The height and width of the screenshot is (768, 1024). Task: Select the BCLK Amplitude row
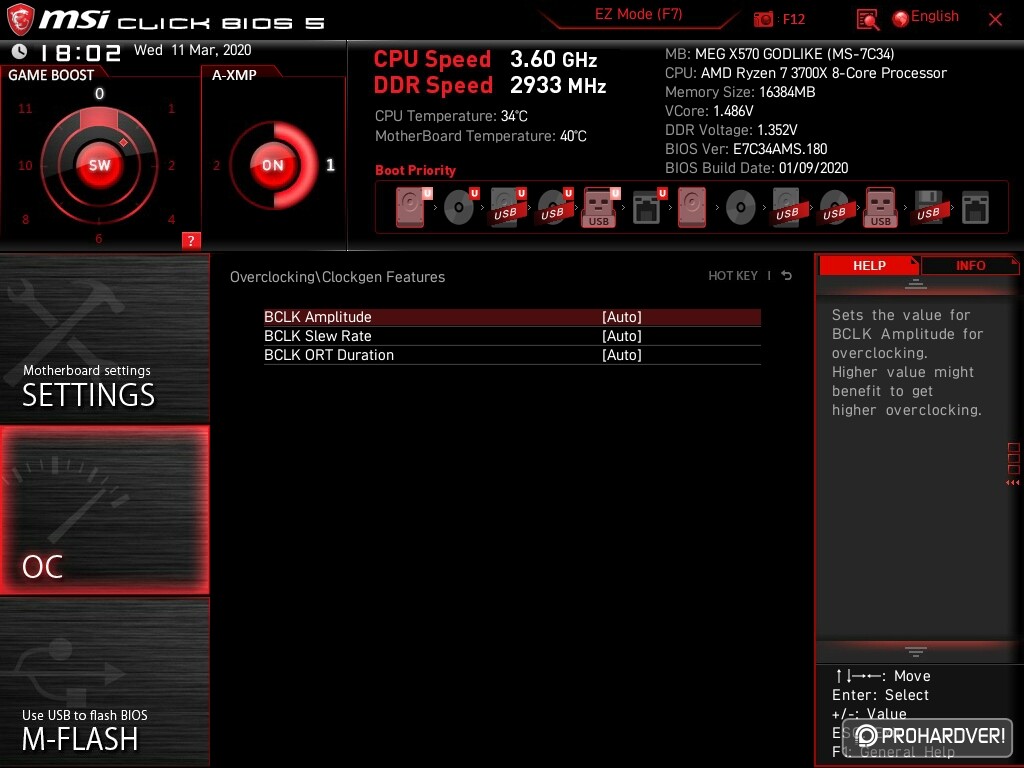[512, 317]
